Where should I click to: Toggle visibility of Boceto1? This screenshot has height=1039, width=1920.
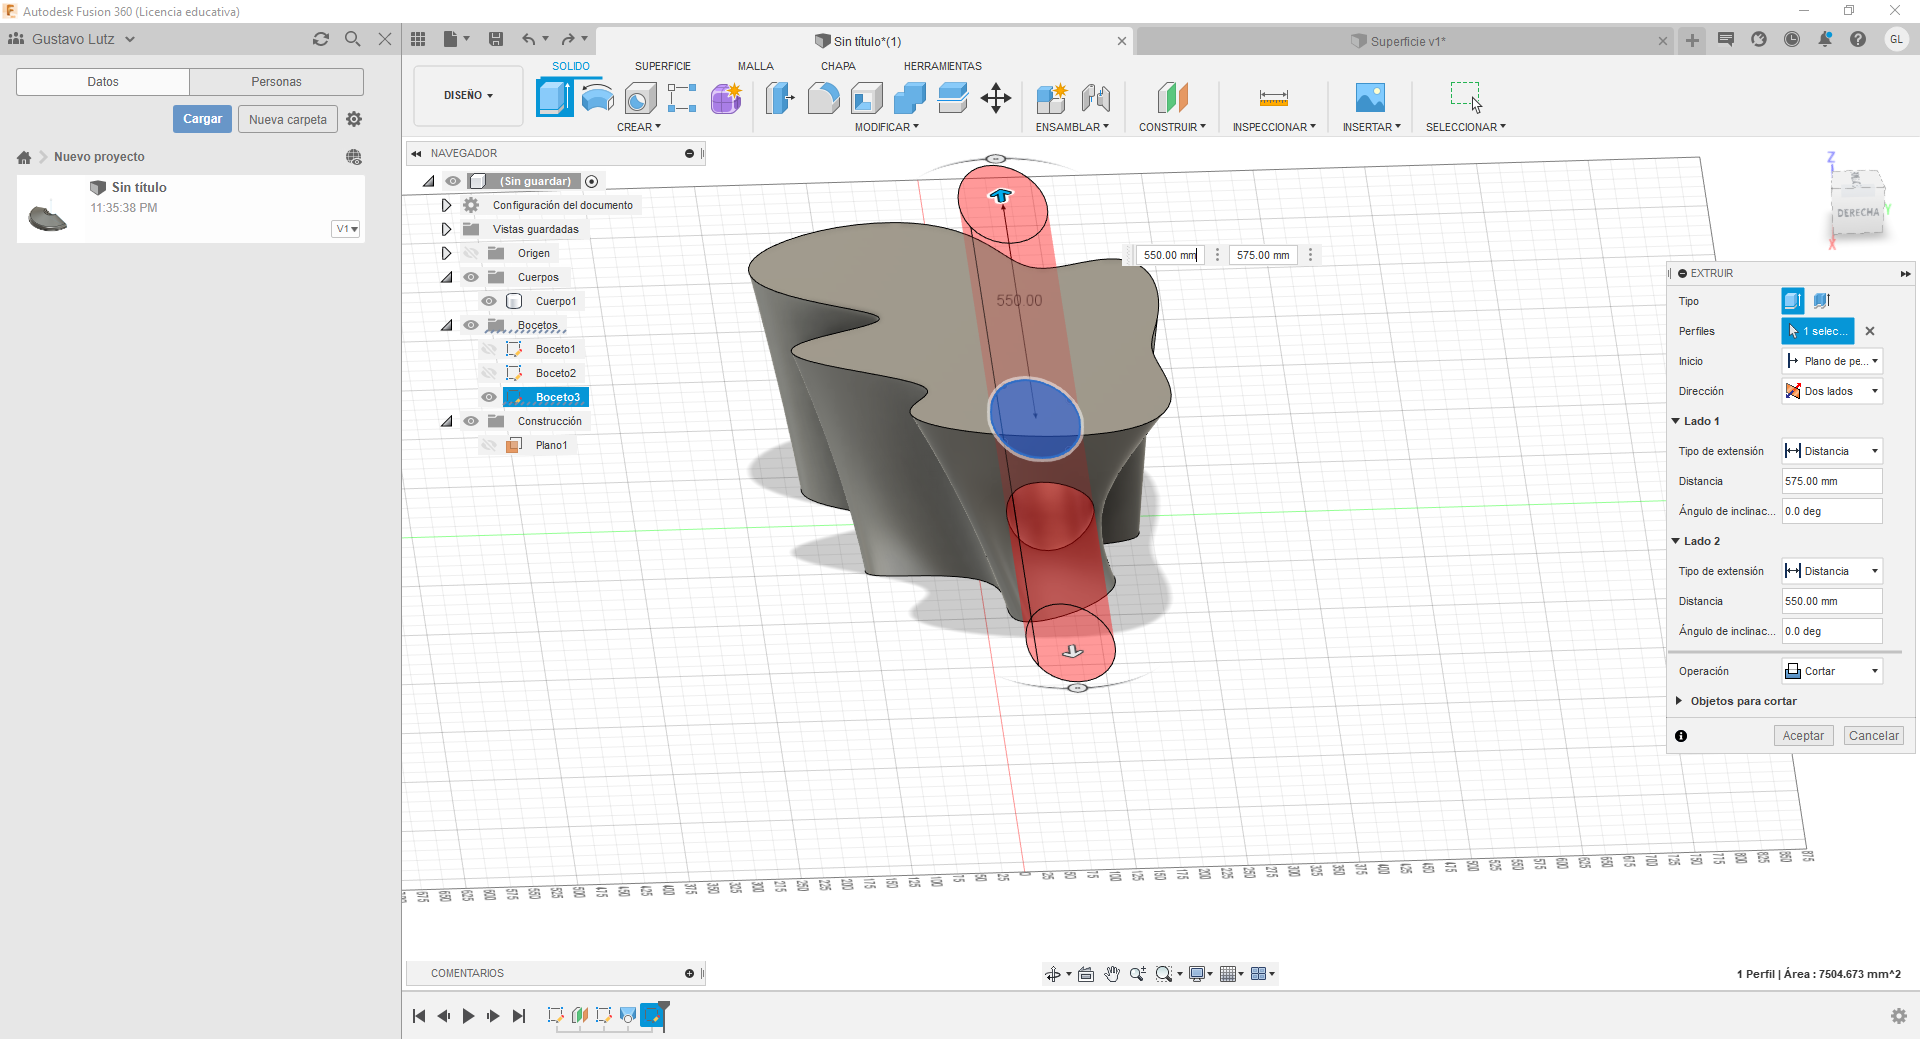click(x=489, y=349)
